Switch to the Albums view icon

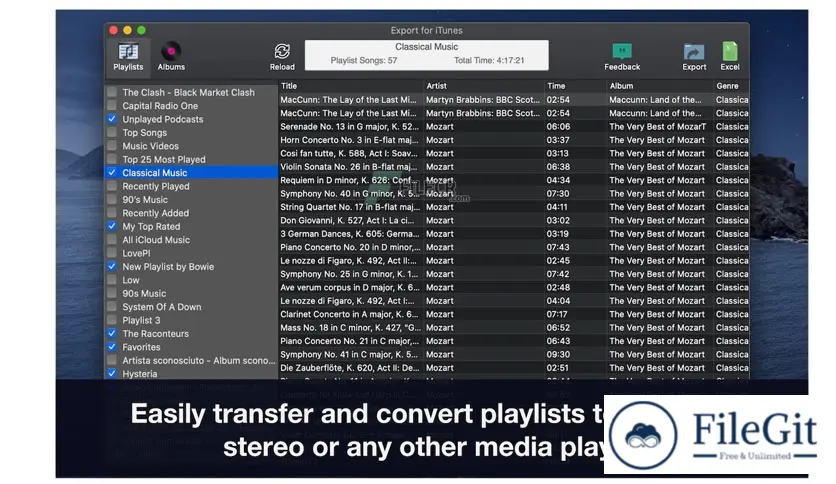(x=171, y=52)
